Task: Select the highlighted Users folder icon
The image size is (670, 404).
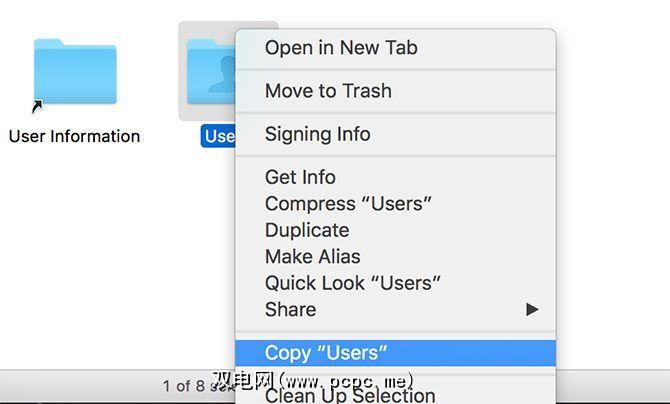Action: [207, 72]
